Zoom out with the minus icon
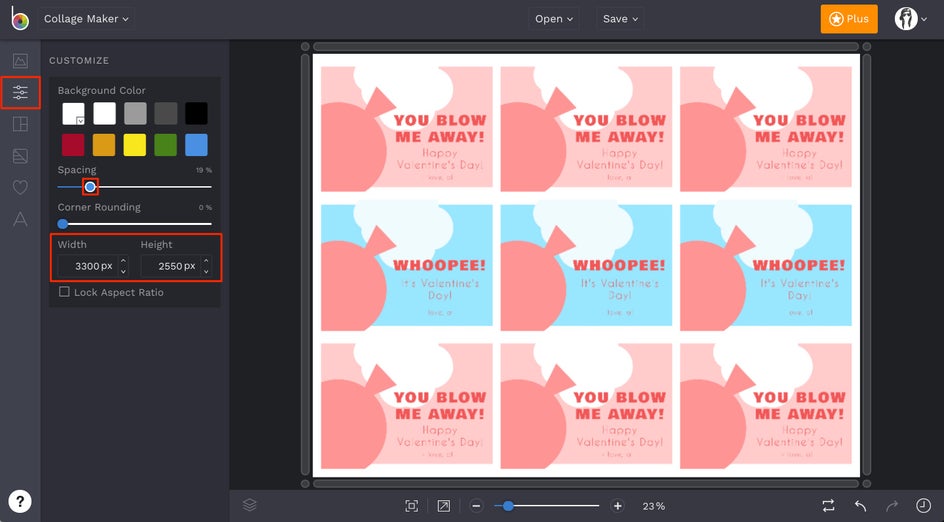The image size is (944, 522). [476, 506]
